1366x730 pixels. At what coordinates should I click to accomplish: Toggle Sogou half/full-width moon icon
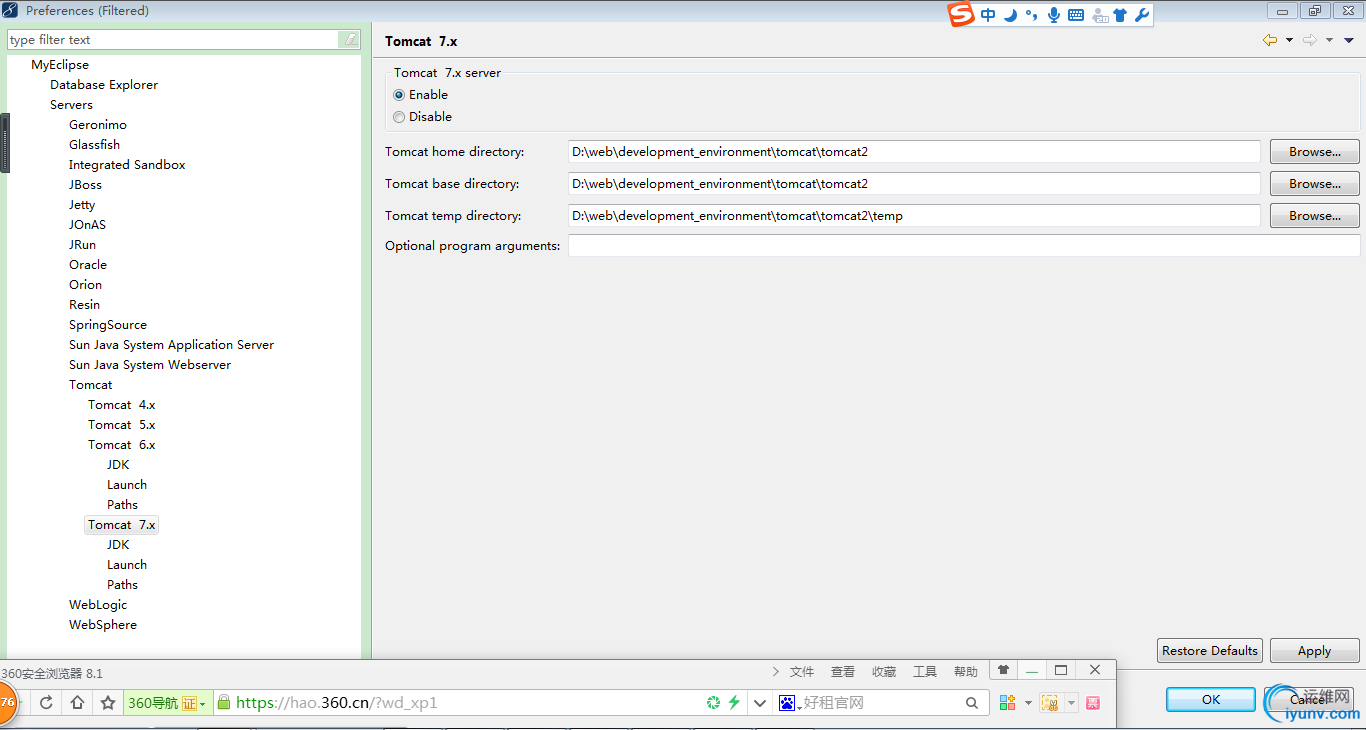coord(1010,15)
